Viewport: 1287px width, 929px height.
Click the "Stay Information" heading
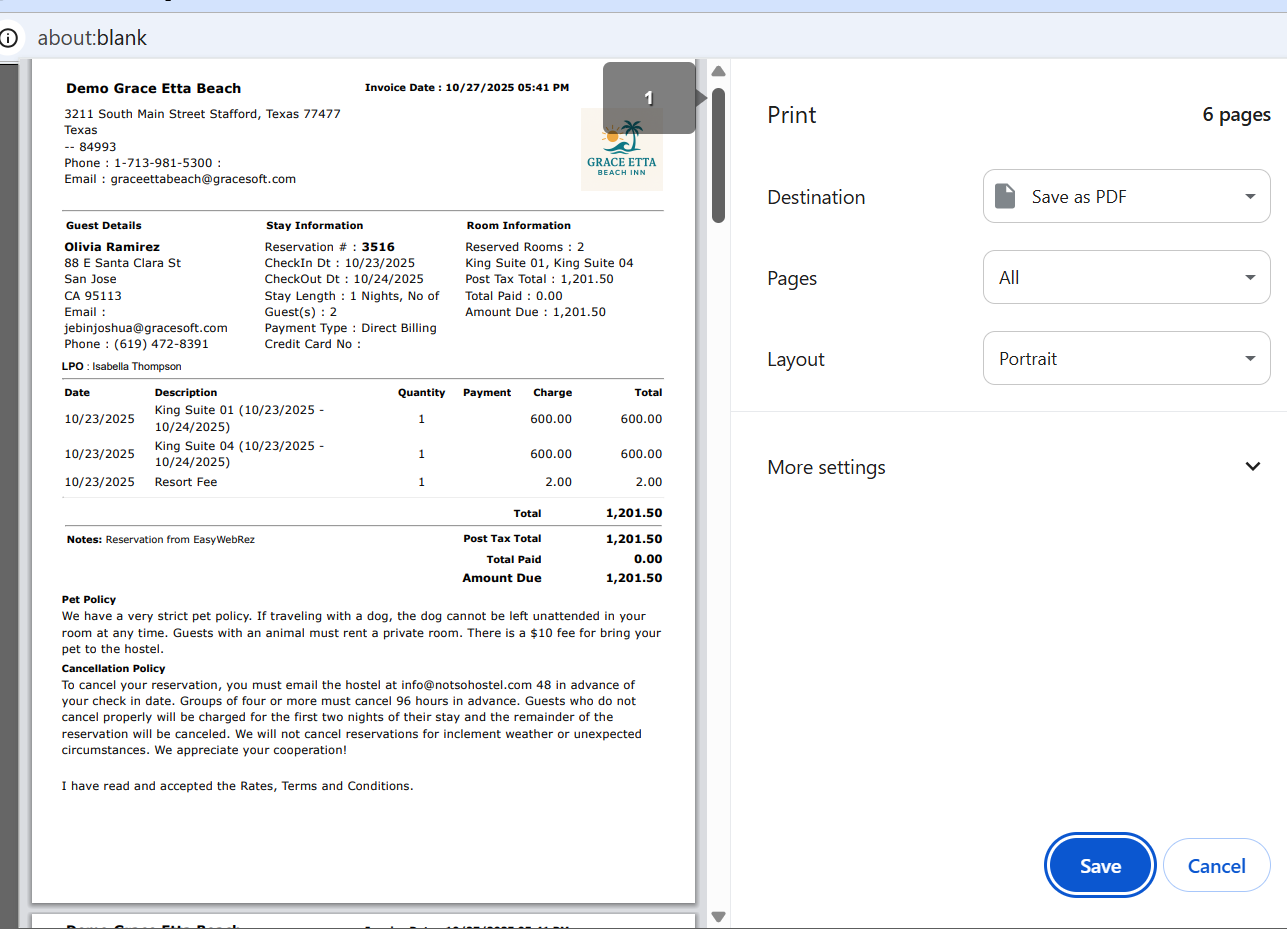point(315,226)
